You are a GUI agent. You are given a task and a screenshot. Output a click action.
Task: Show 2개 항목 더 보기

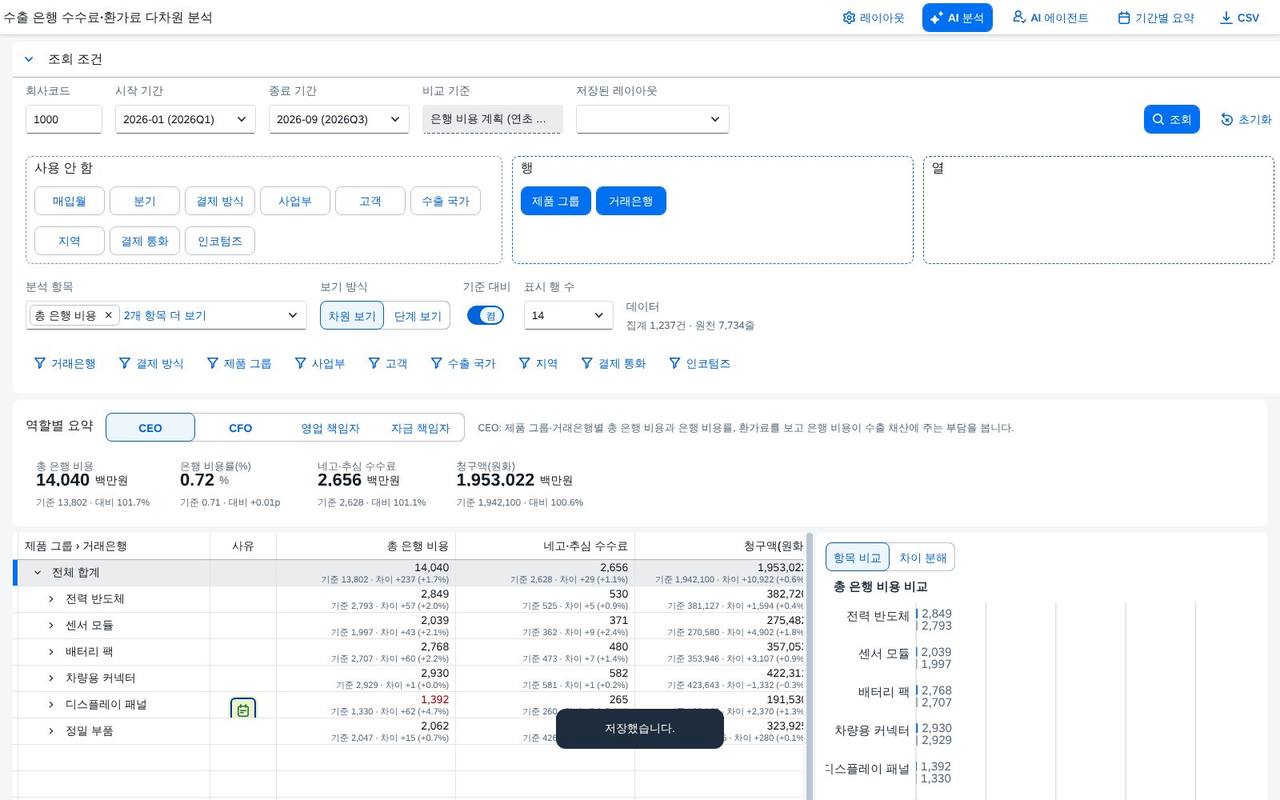165,315
